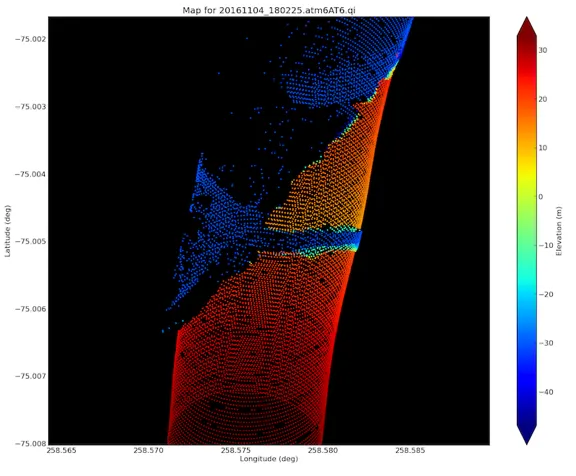
Task: Click colorbar tick label -40
Action: (546, 392)
